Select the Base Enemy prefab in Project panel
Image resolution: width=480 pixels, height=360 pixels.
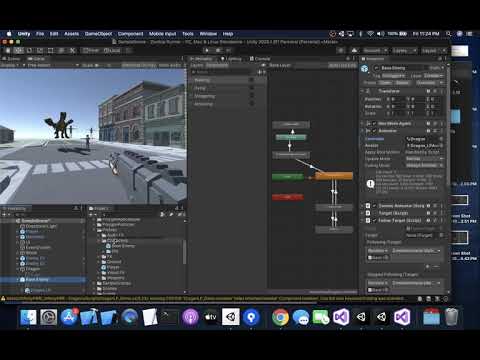click(x=120, y=246)
